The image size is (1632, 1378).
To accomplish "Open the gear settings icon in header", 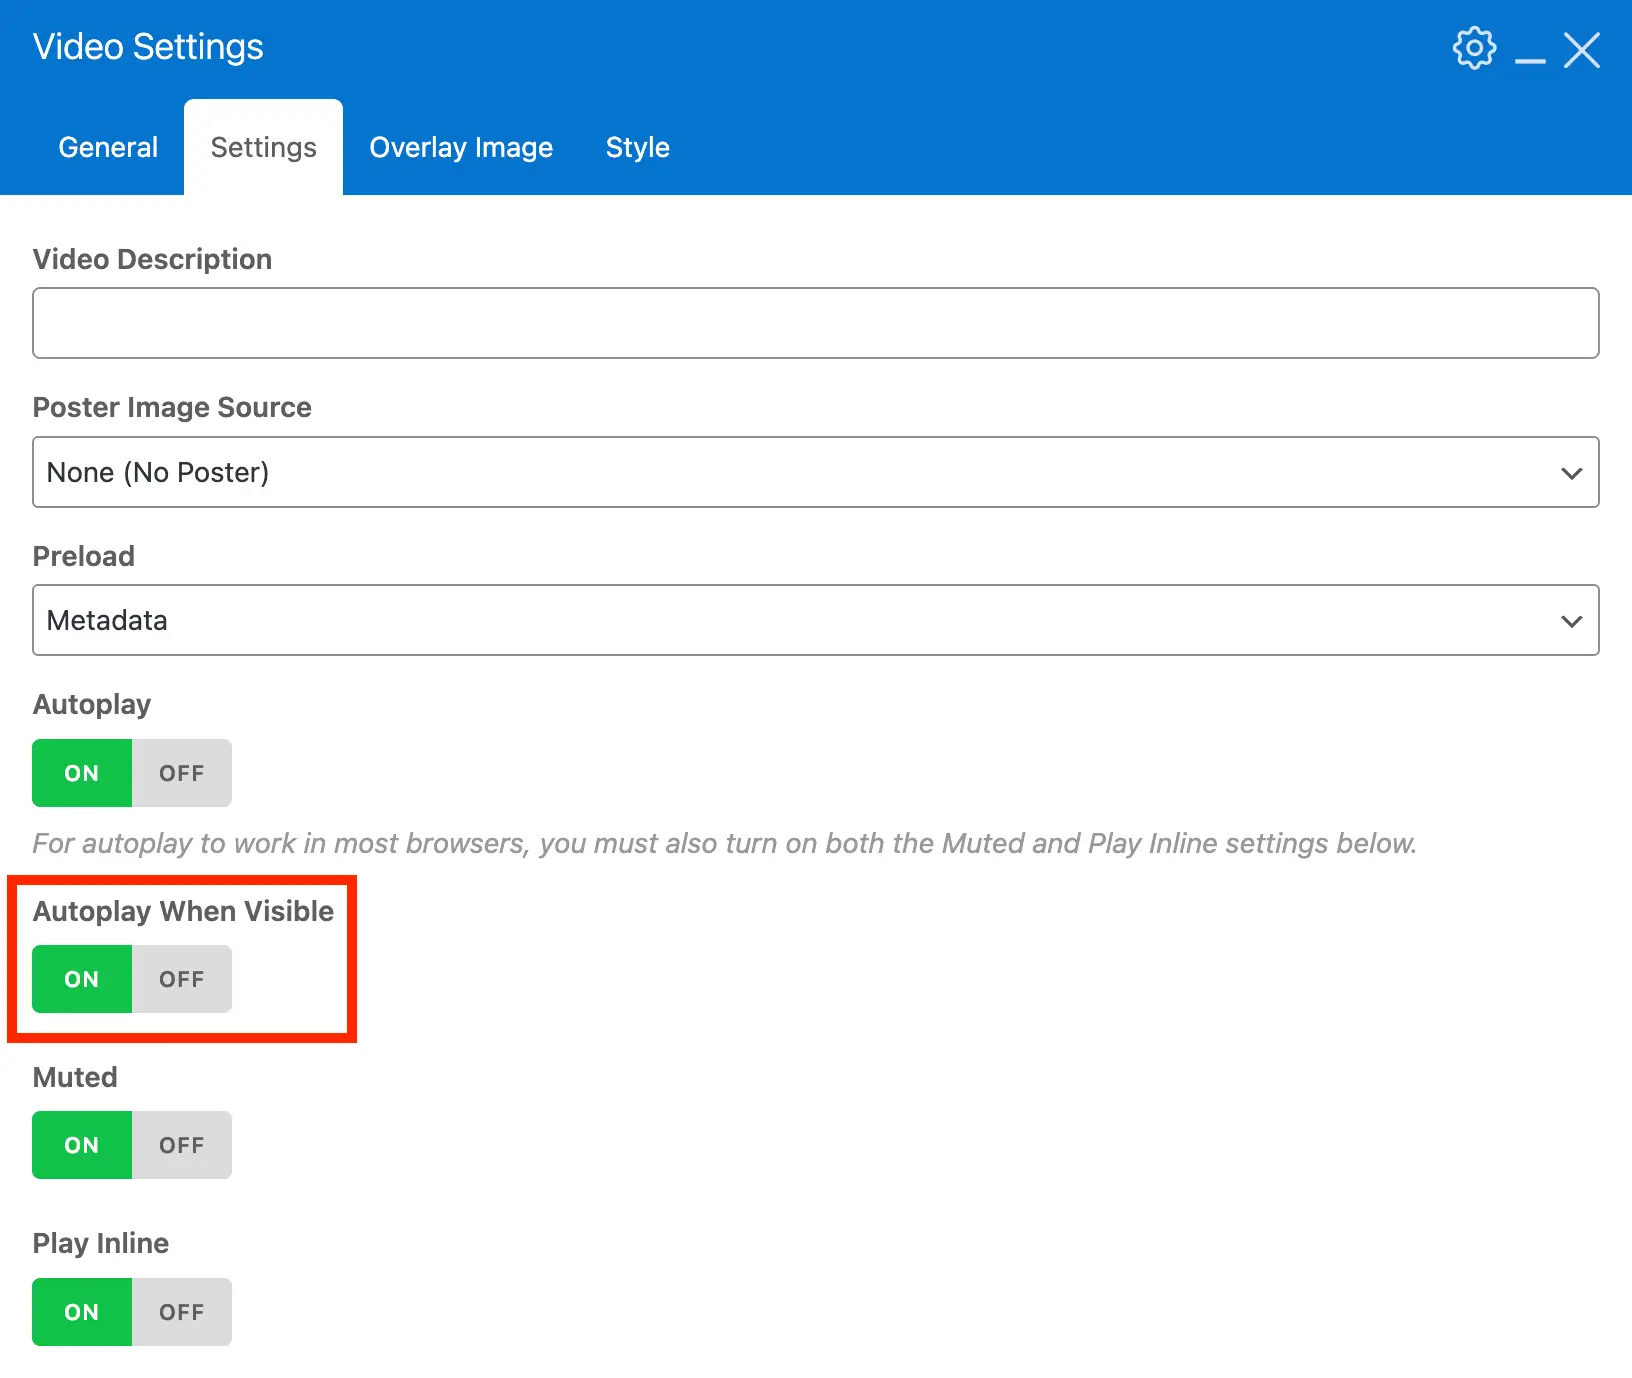I will pos(1474,48).
